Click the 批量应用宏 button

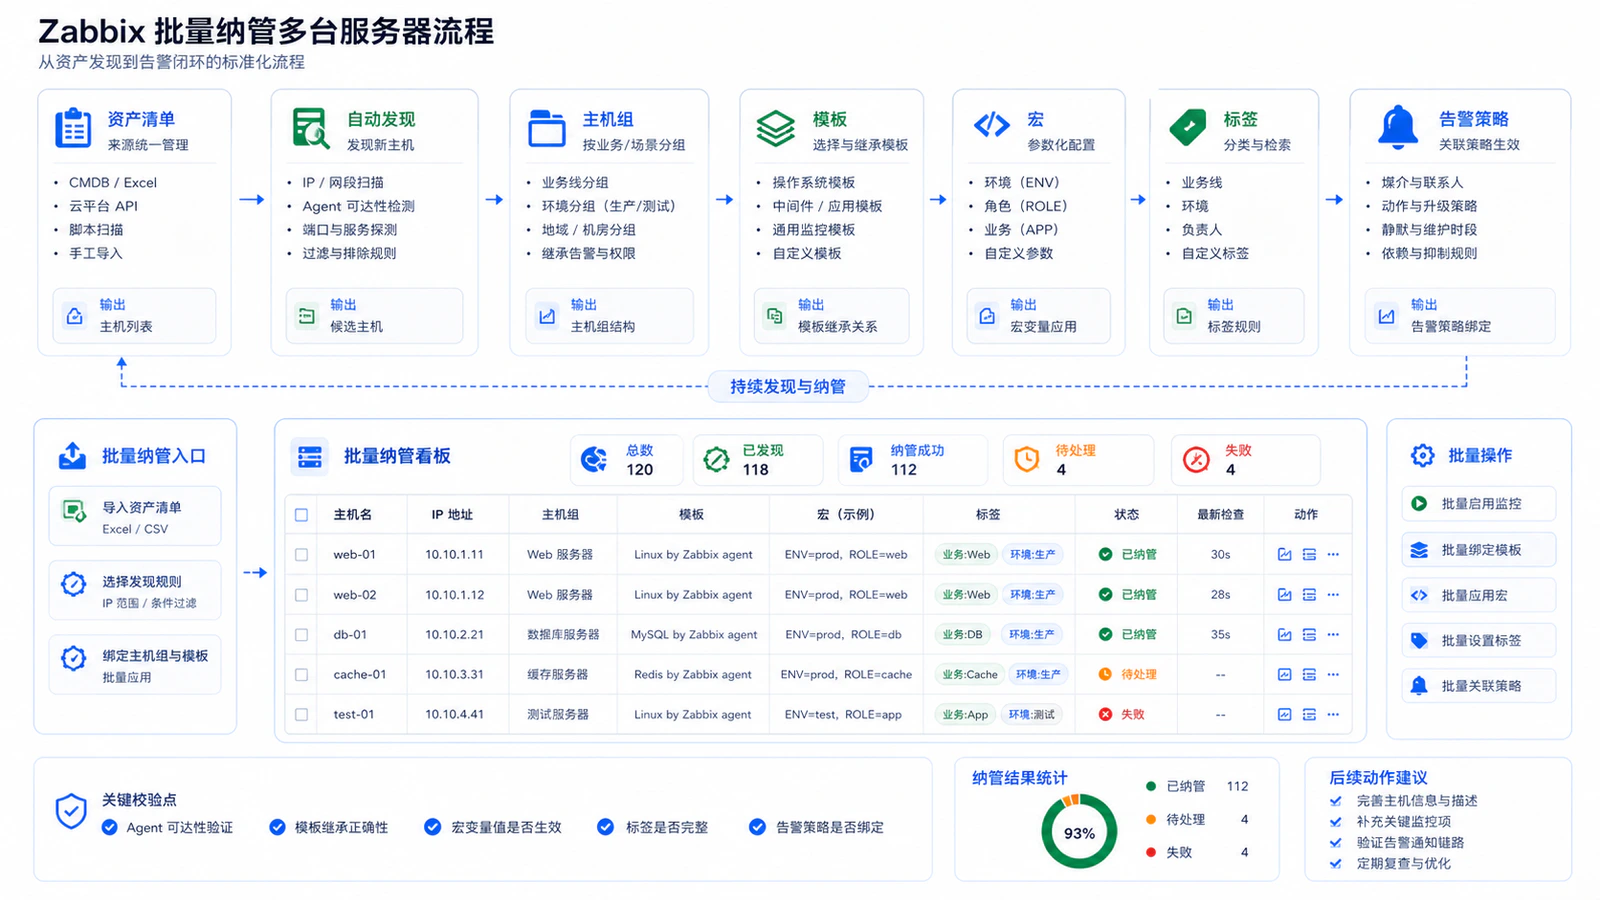1479,595
